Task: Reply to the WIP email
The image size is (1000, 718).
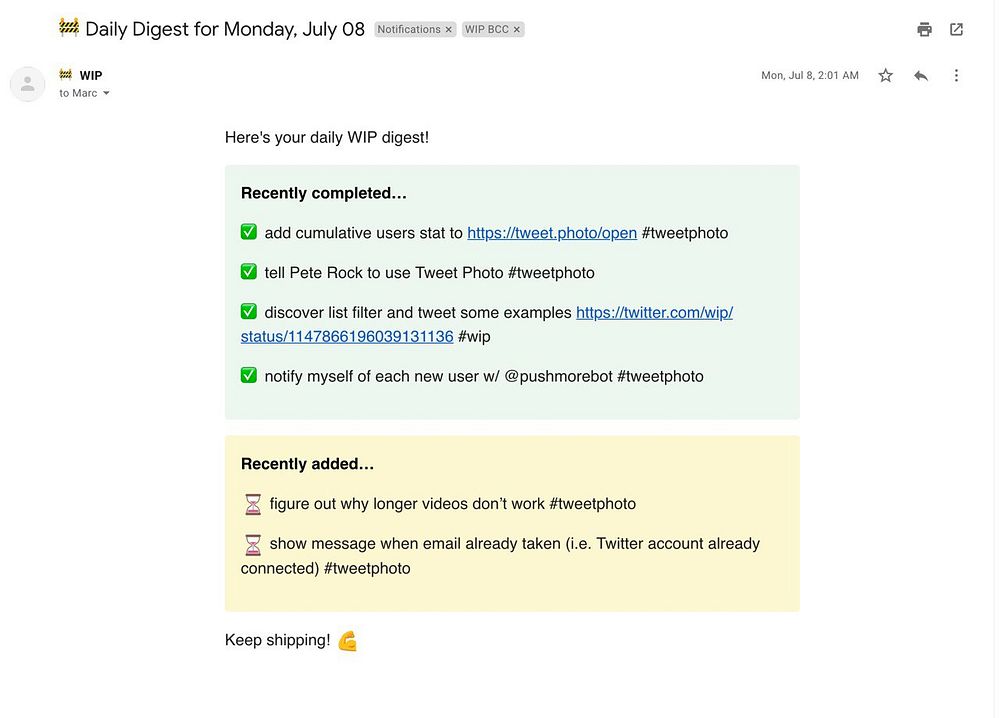Action: pyautogui.click(x=921, y=75)
